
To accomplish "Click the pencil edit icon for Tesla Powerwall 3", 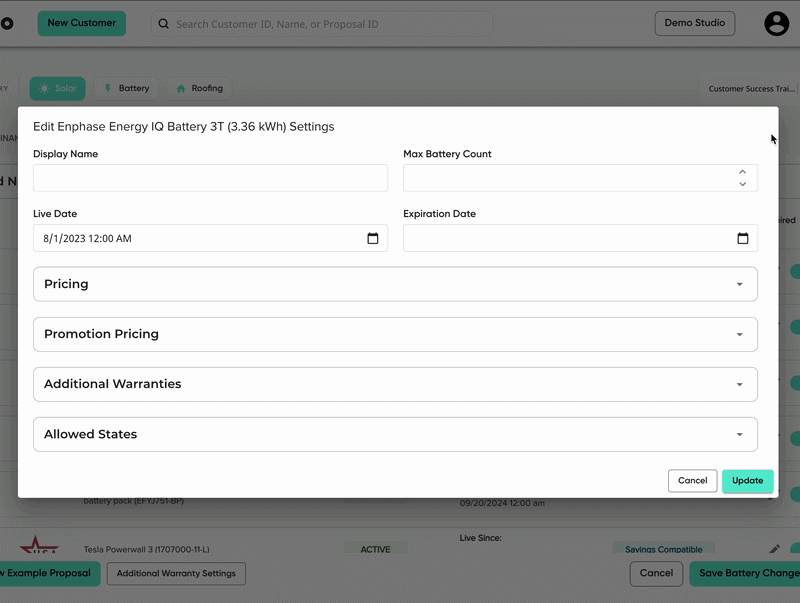I will coord(774,549).
